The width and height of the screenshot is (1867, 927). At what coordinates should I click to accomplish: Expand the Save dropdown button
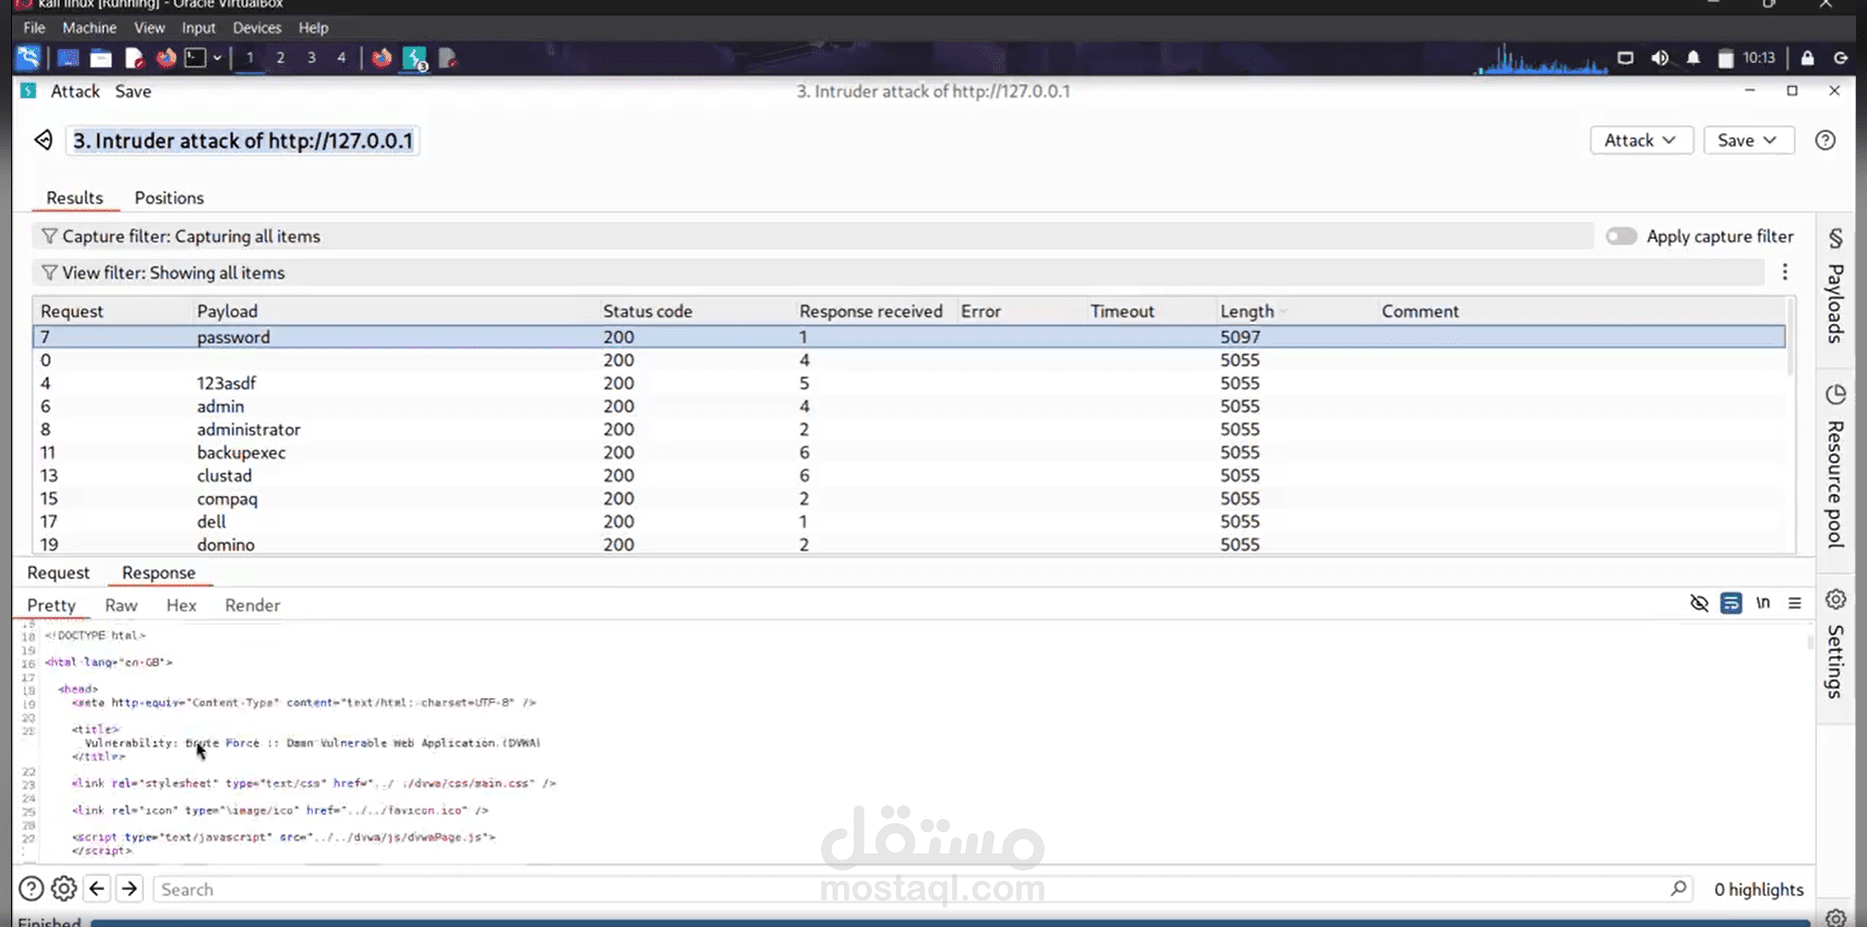1748,140
